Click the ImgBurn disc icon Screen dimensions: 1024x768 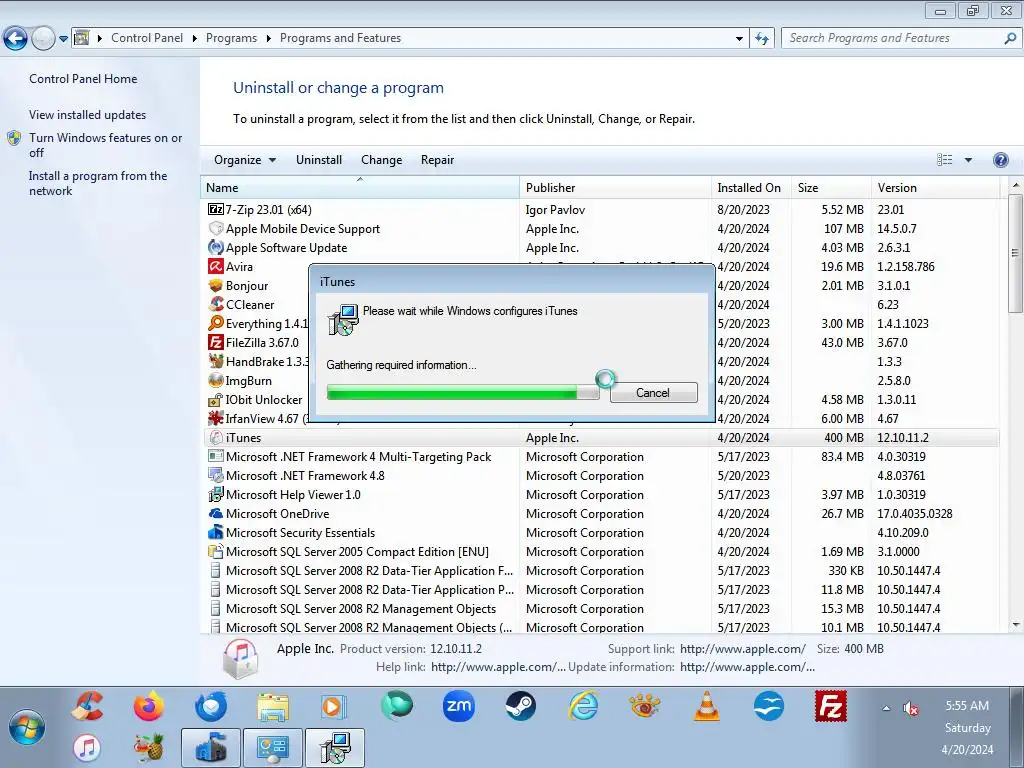click(x=216, y=380)
